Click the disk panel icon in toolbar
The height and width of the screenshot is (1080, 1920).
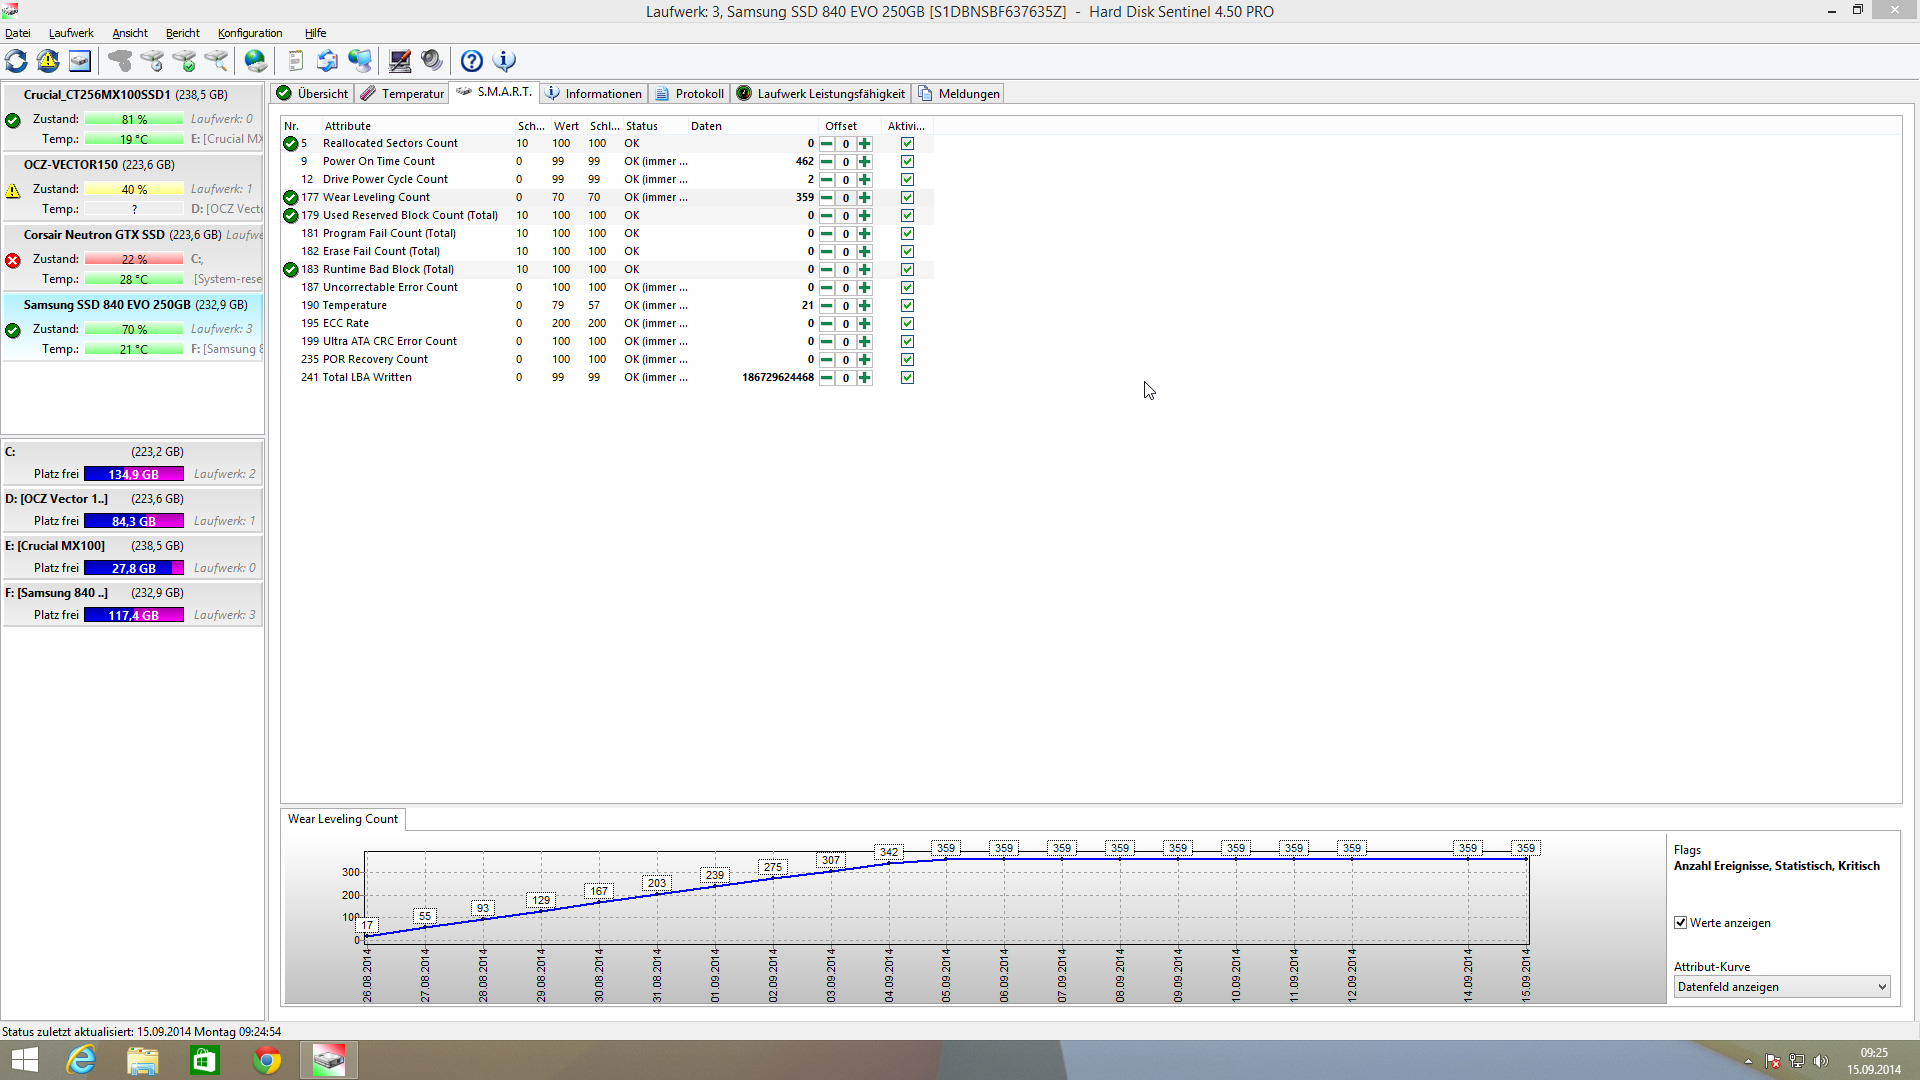(x=80, y=61)
